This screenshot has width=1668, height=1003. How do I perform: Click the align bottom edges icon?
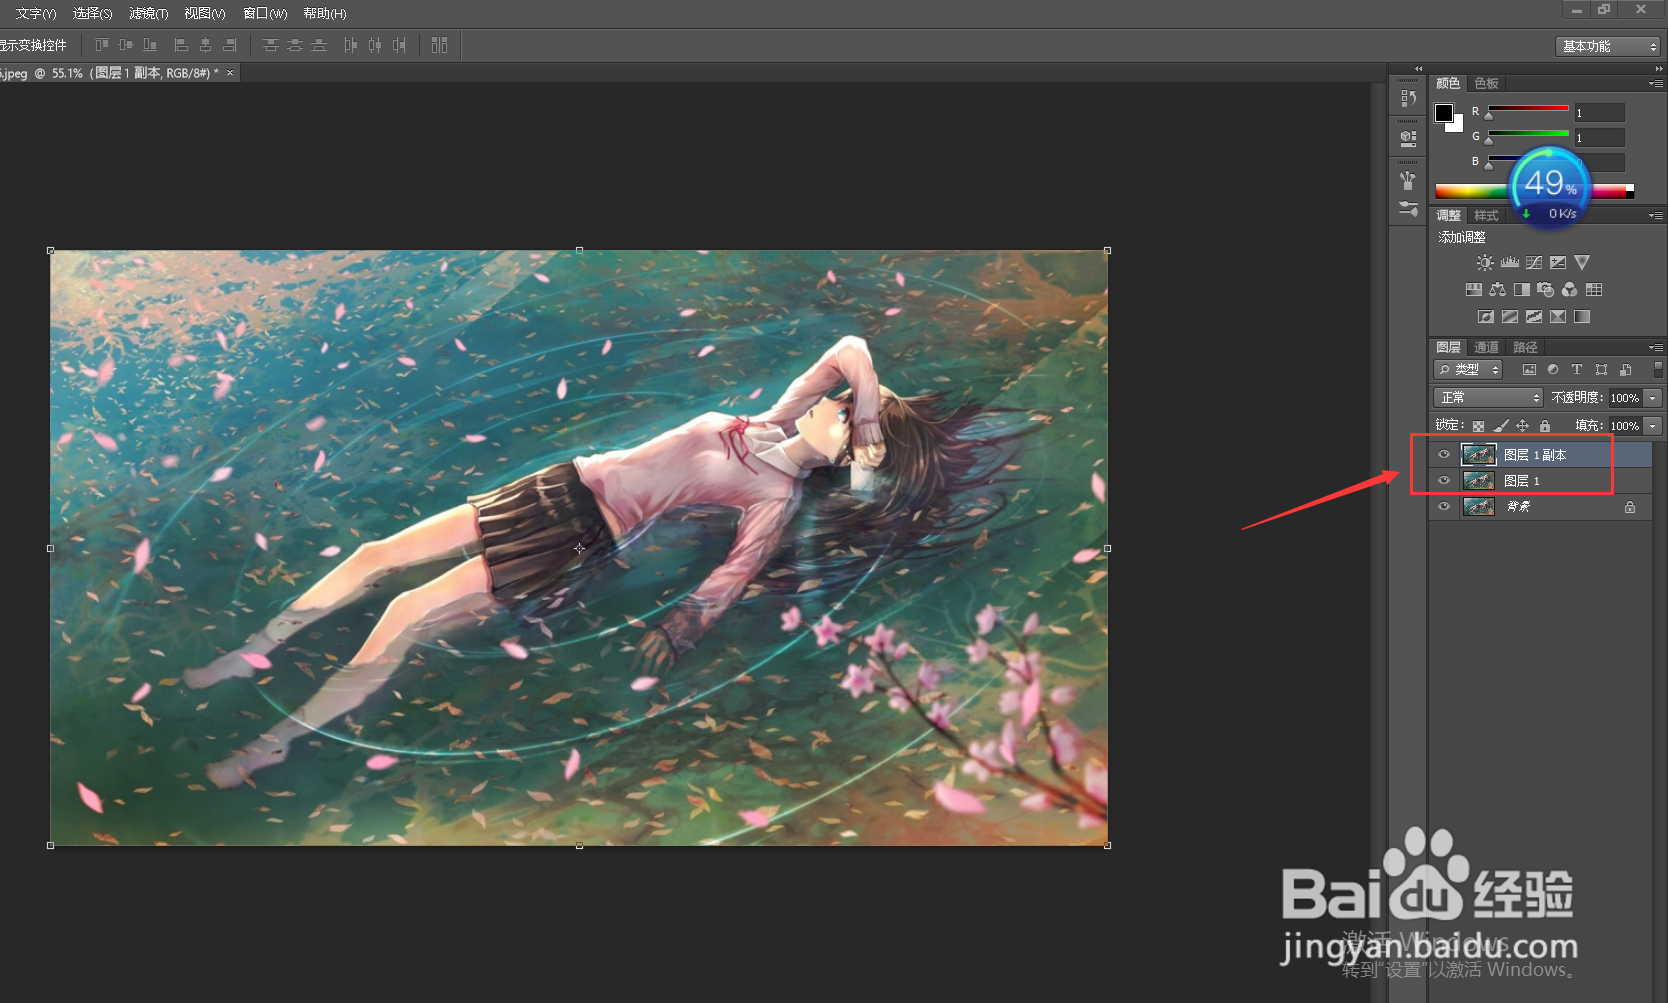point(150,45)
